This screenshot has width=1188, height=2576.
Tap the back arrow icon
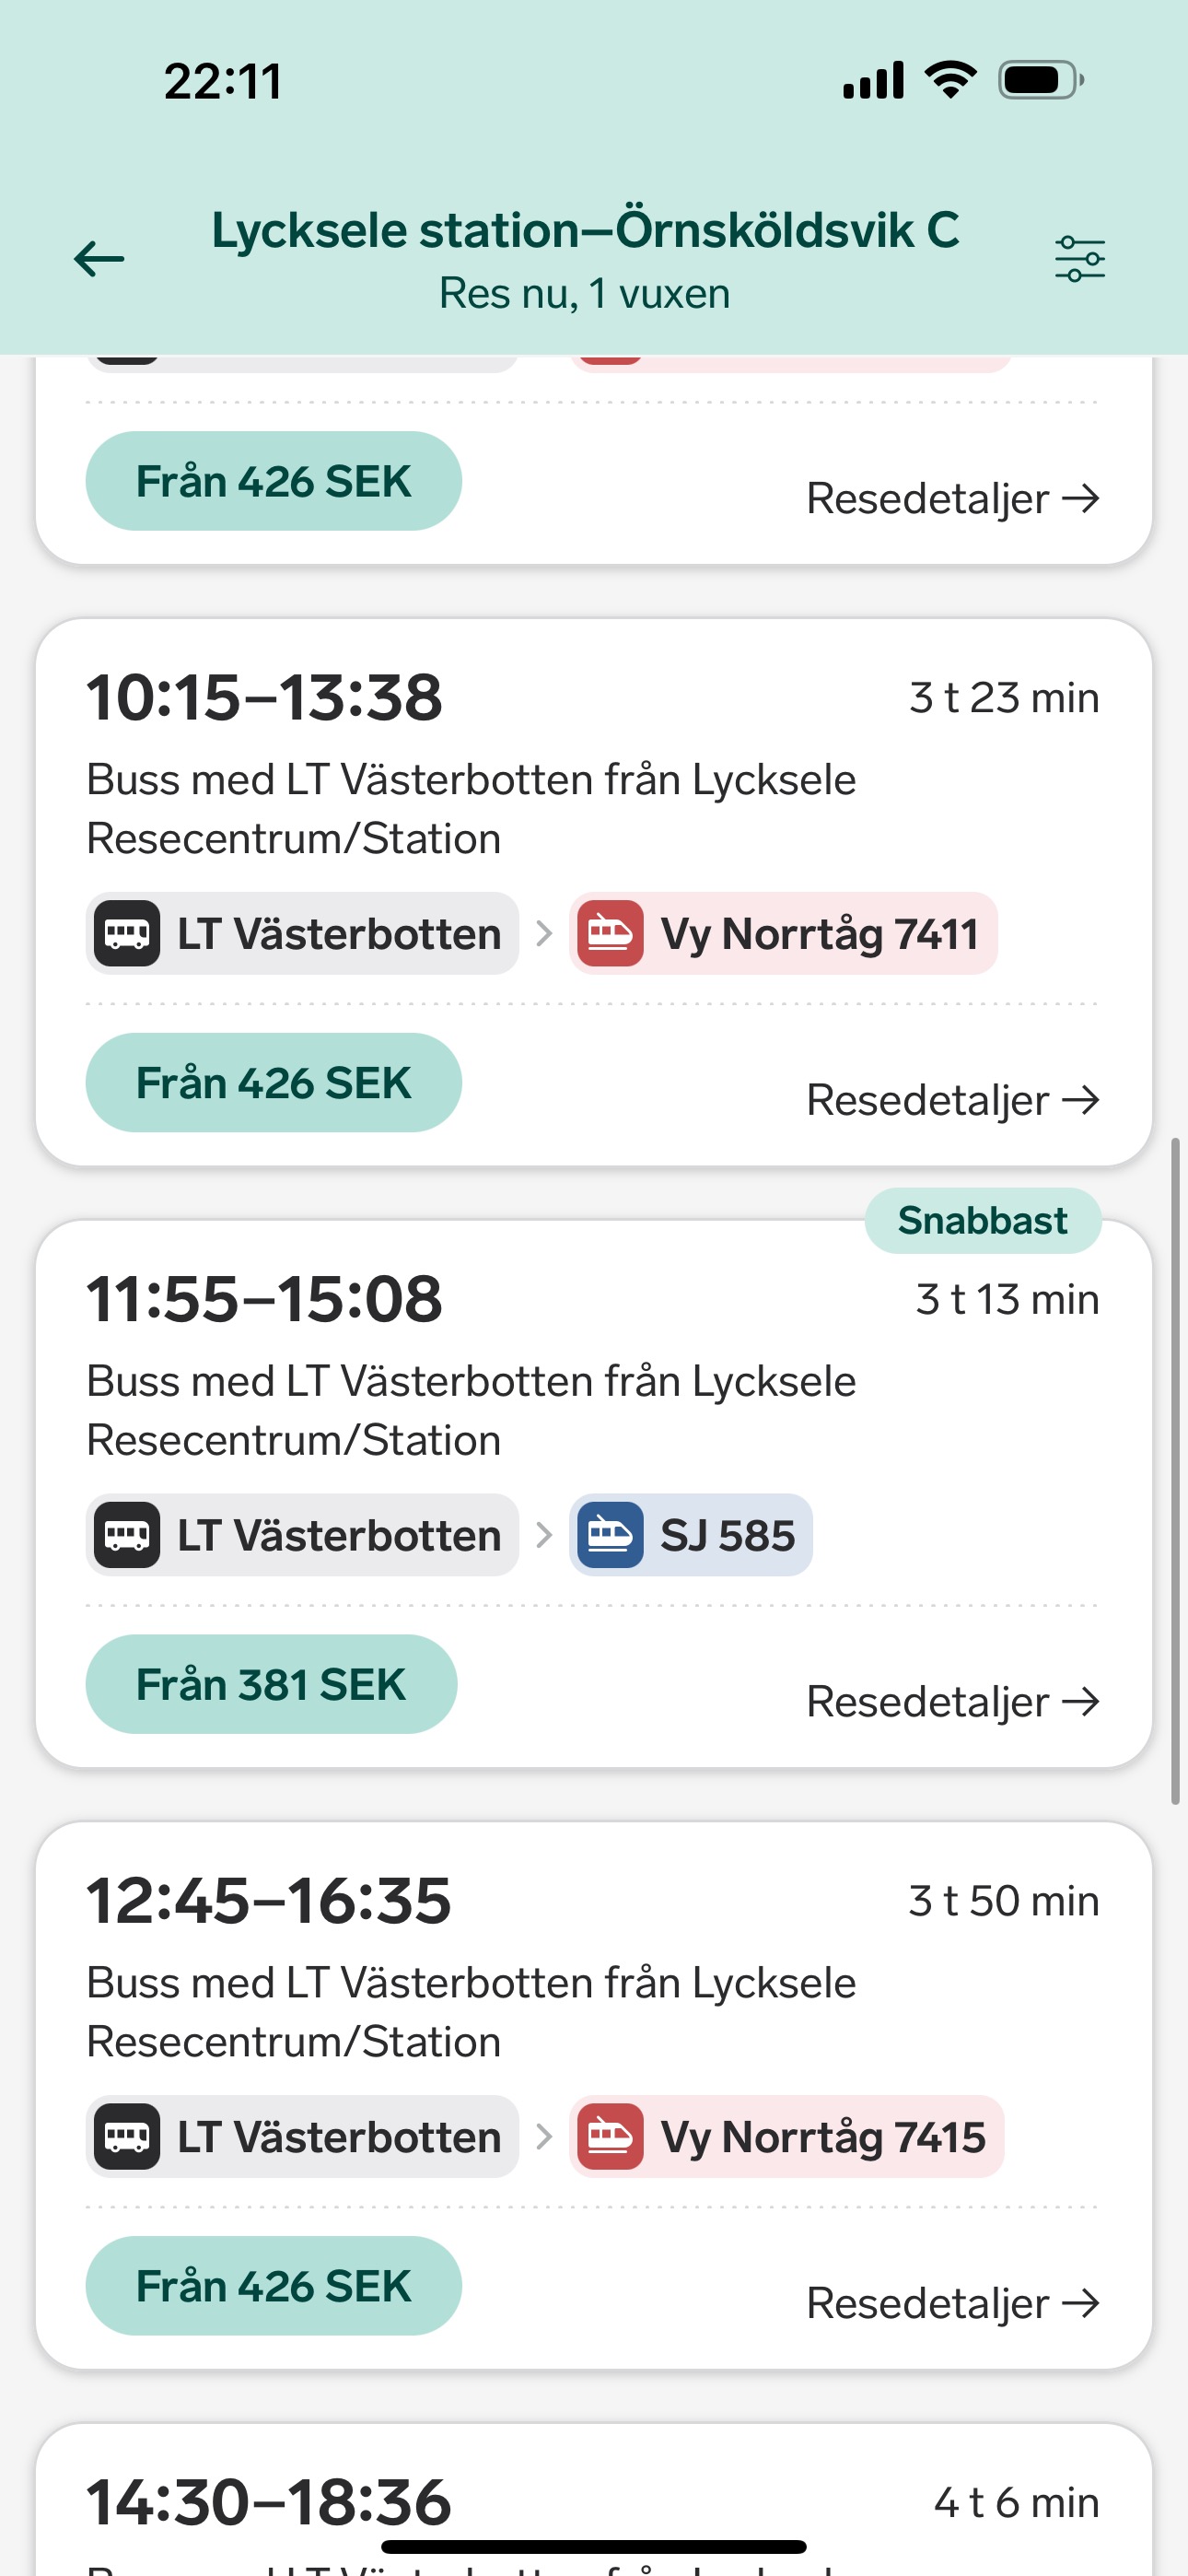[x=99, y=259]
